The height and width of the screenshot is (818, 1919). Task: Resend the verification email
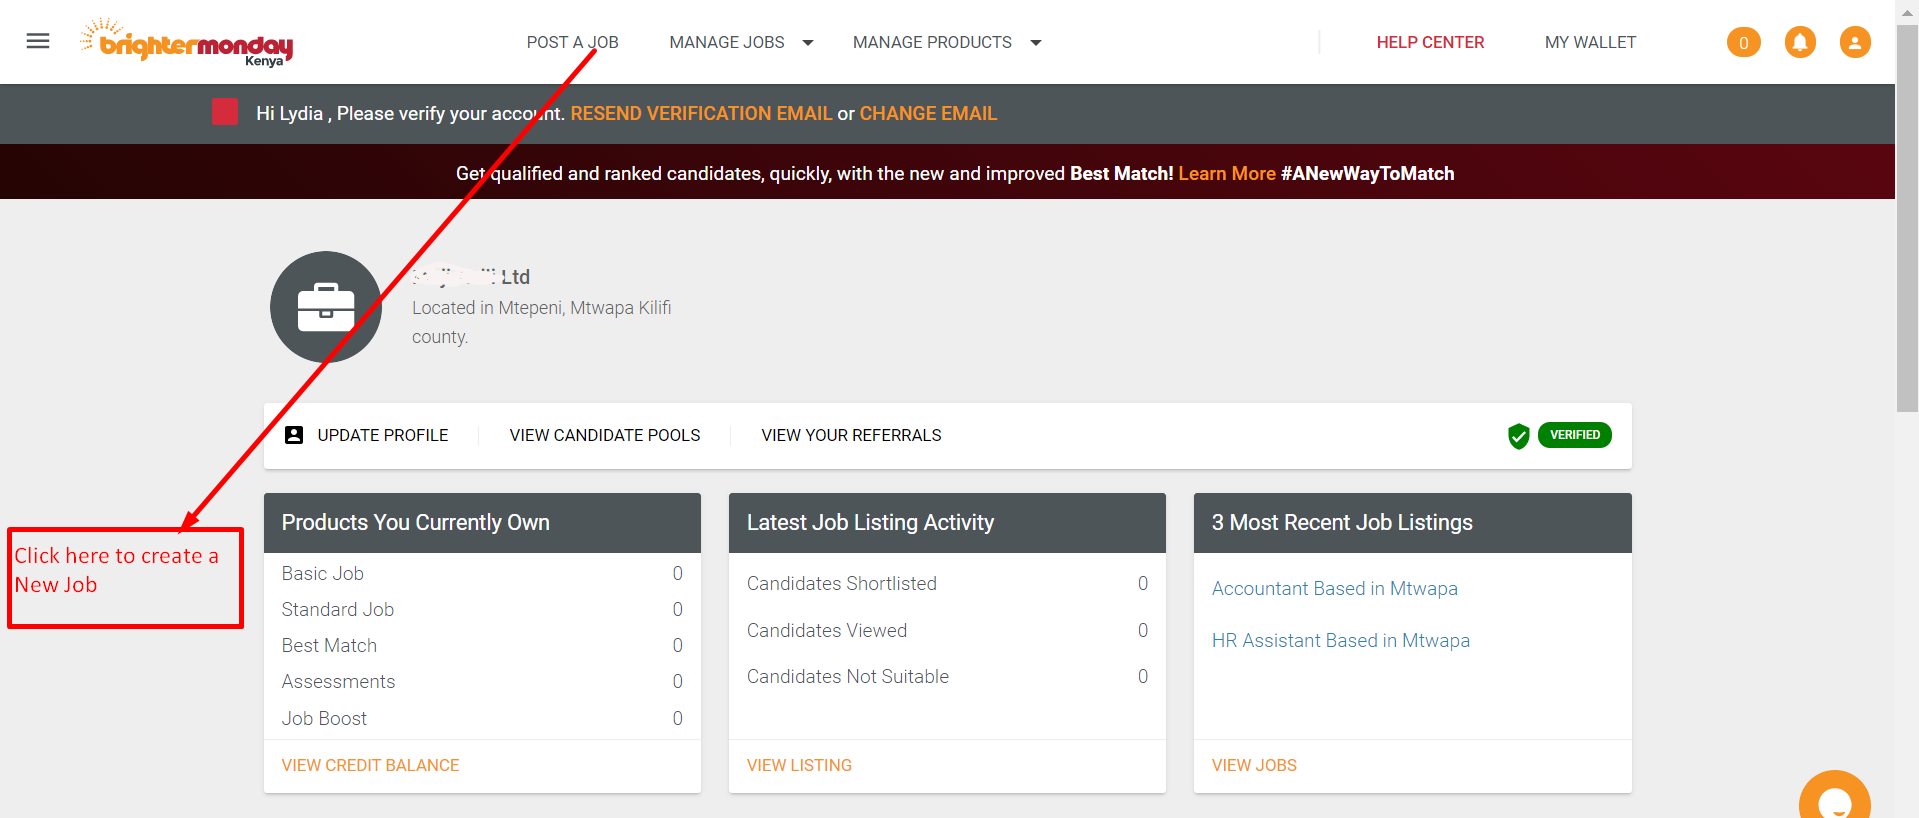click(x=701, y=113)
